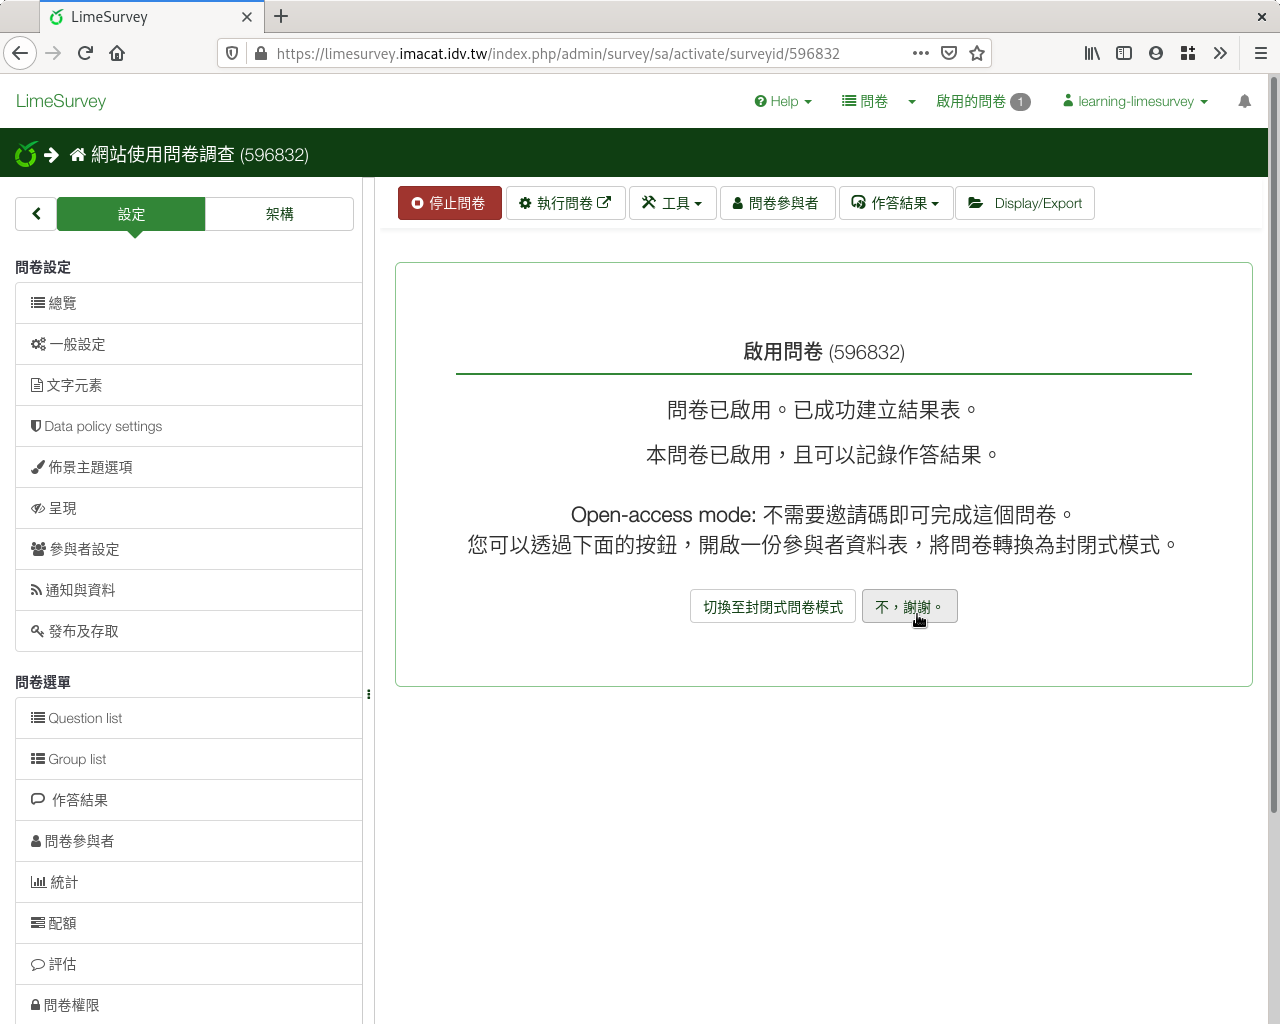Screen dimensions: 1280x1024
Task: Switch to the 設定 tab
Action: [131, 214]
